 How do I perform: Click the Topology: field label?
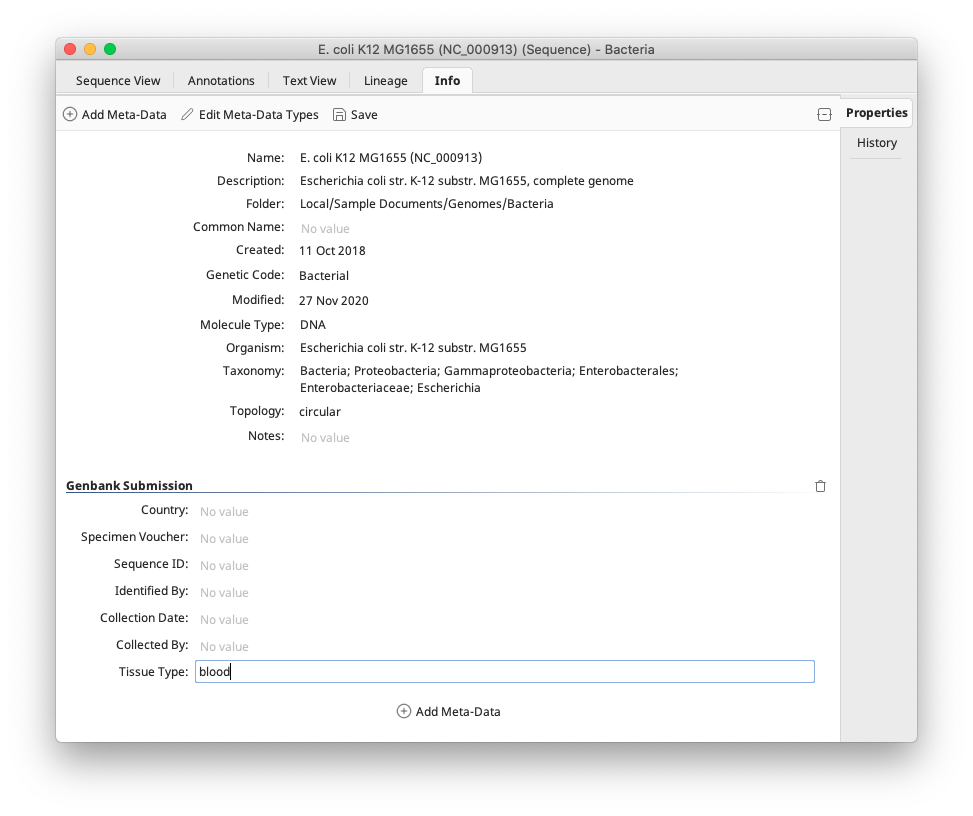click(x=257, y=411)
